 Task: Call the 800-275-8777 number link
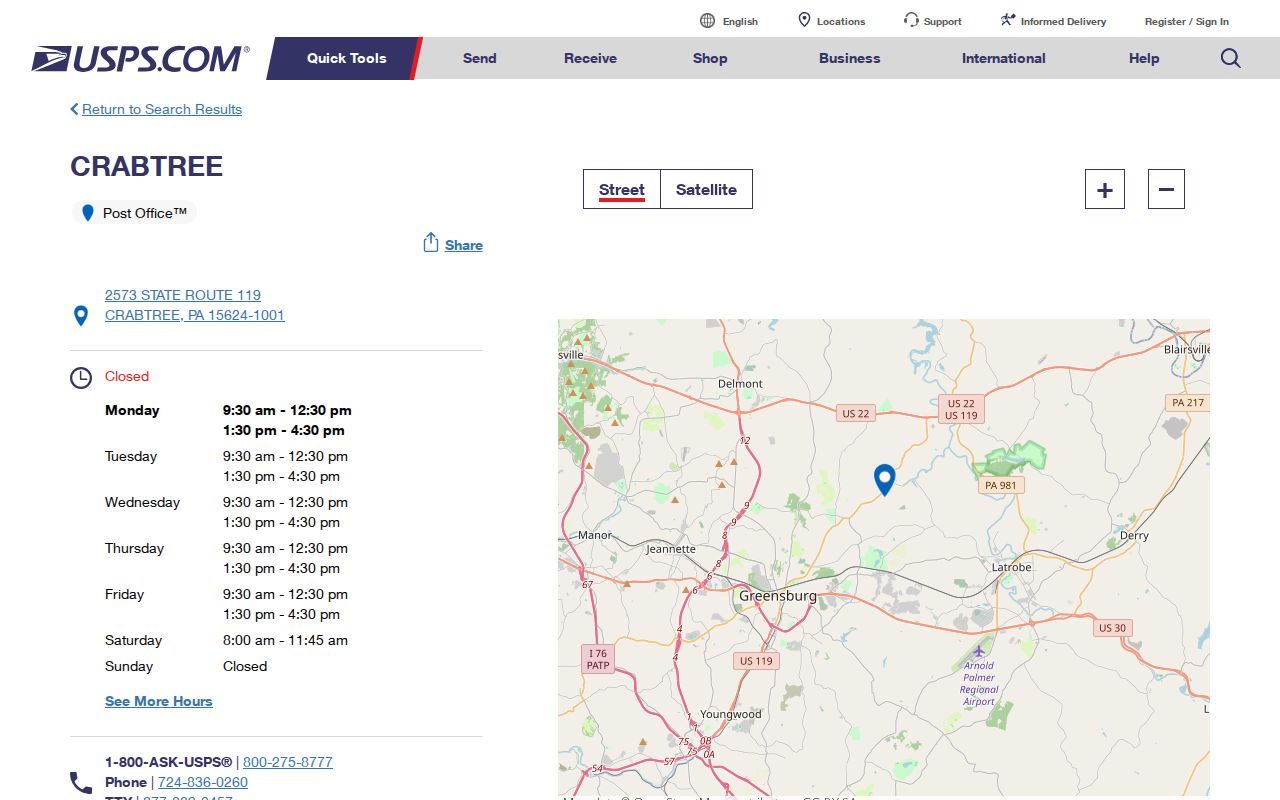(x=288, y=762)
